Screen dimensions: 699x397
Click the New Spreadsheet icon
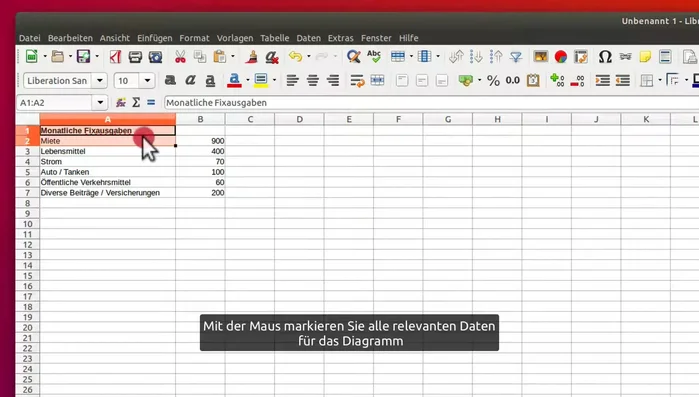pyautogui.click(x=32, y=57)
